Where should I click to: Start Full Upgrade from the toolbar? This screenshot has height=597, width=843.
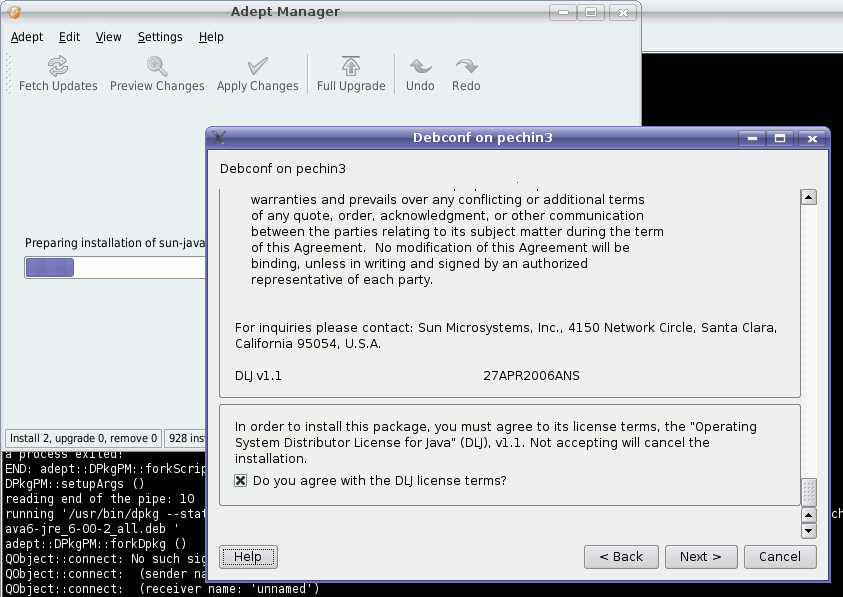pyautogui.click(x=351, y=74)
